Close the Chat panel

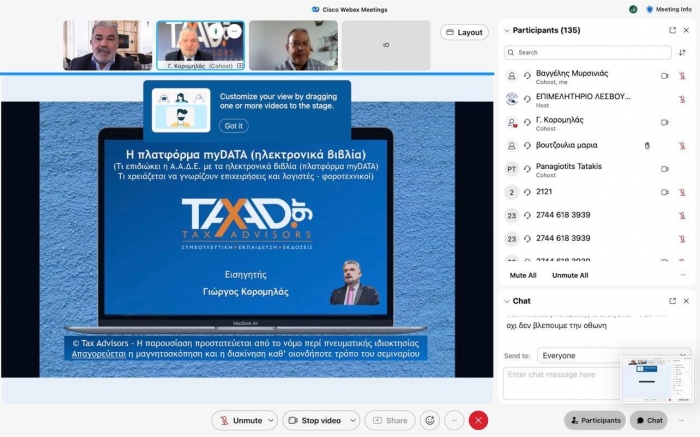point(686,300)
